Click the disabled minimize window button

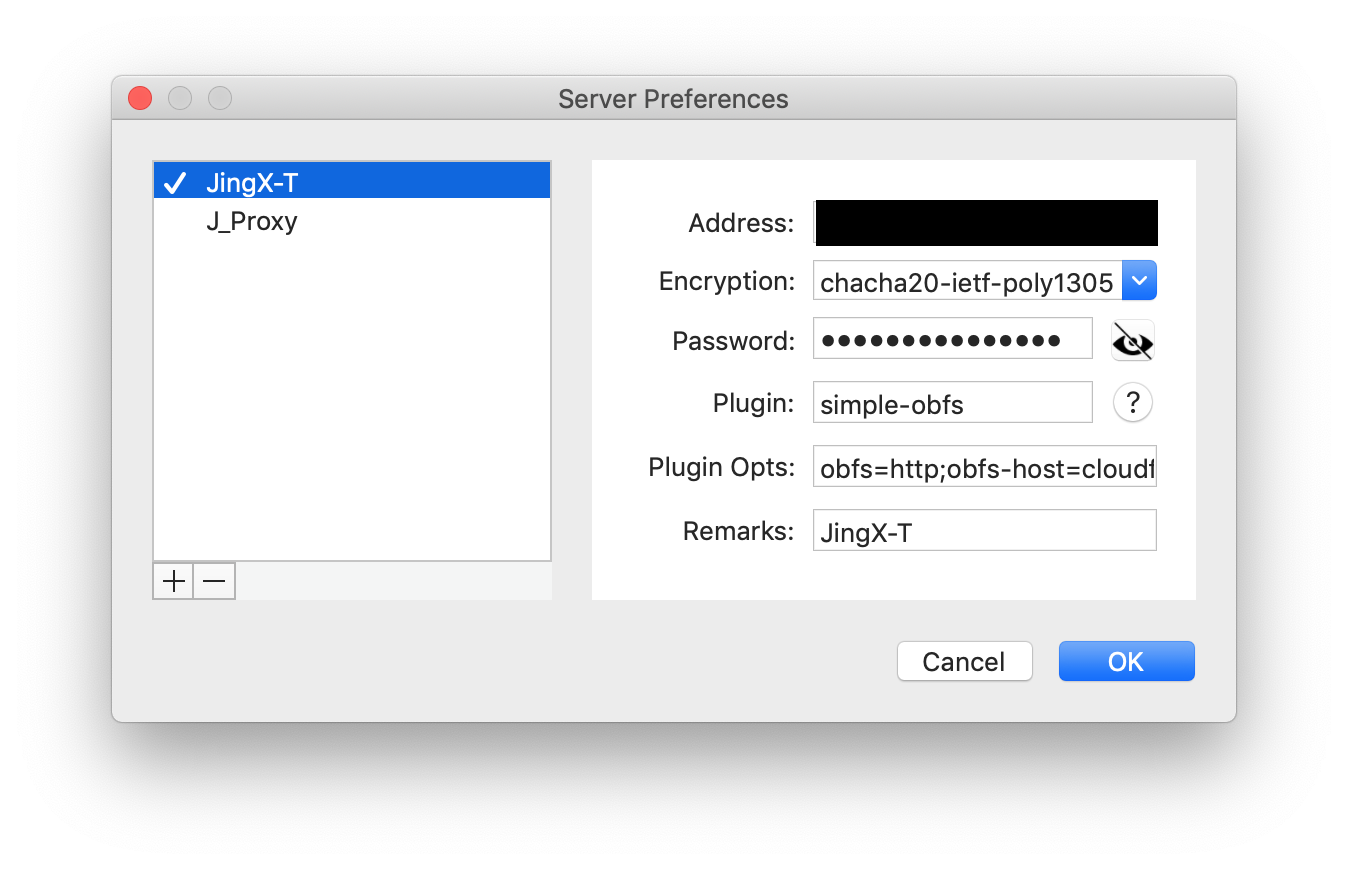(x=180, y=98)
